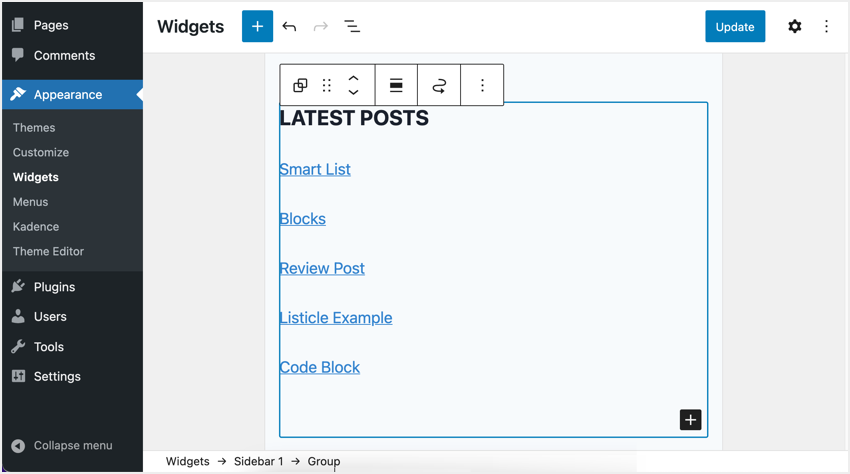
Task: Open the list view outline
Action: tap(352, 27)
